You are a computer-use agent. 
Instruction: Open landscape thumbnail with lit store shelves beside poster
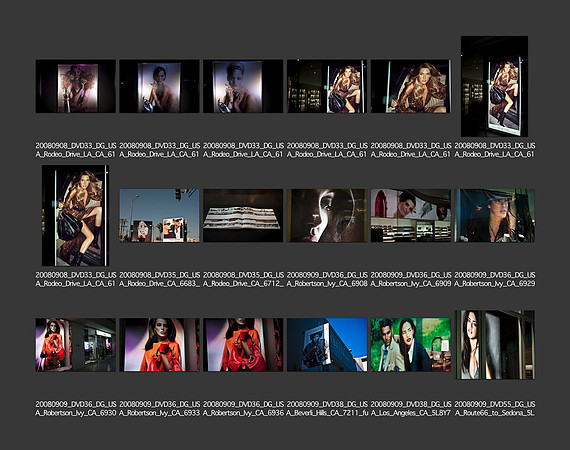pyautogui.click(x=327, y=86)
